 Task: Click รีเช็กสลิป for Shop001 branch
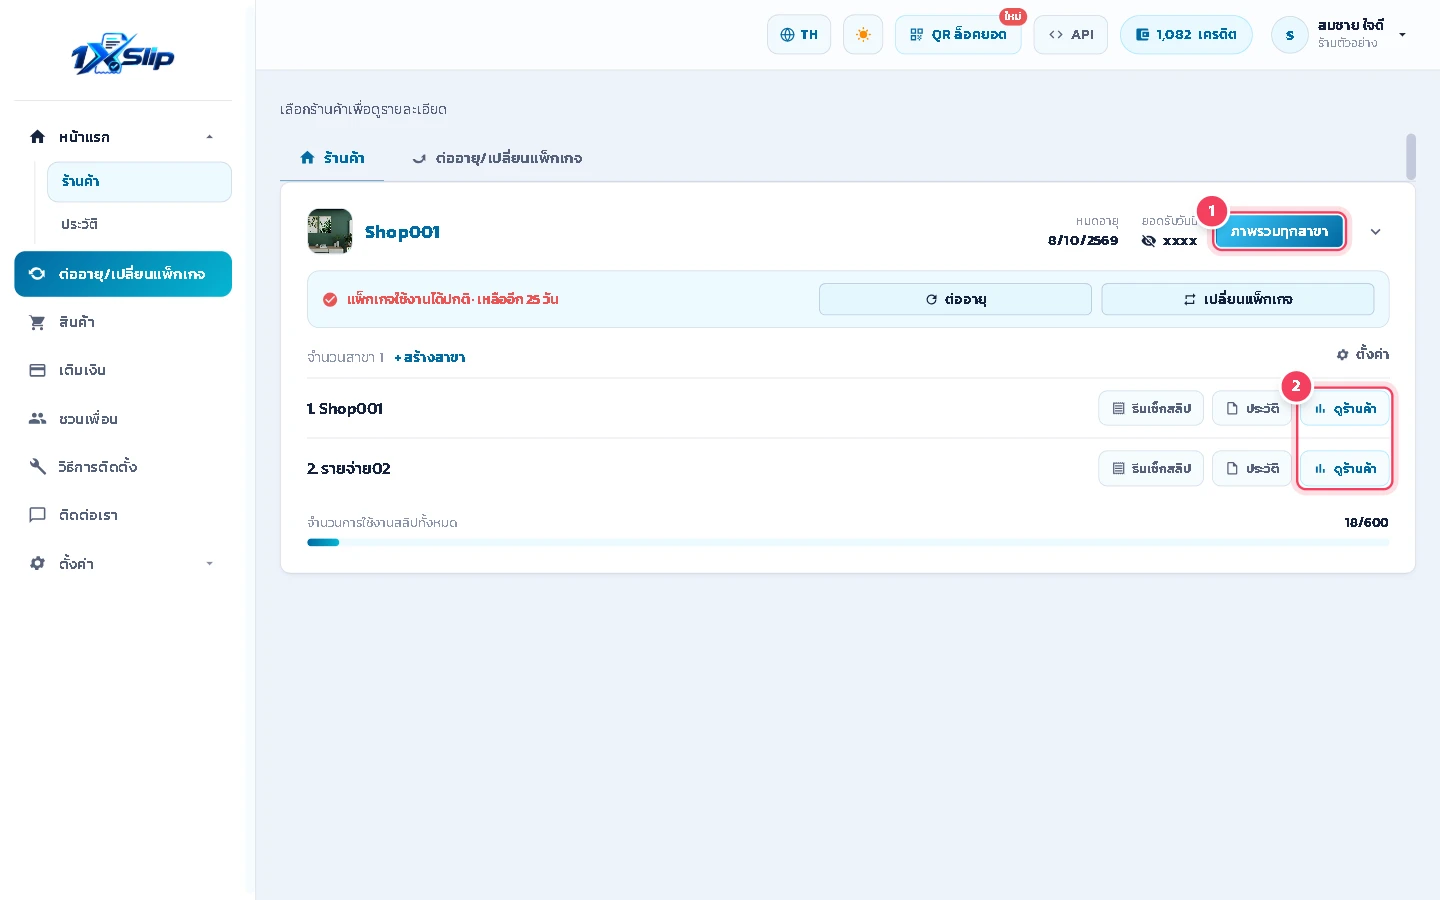coord(1151,408)
